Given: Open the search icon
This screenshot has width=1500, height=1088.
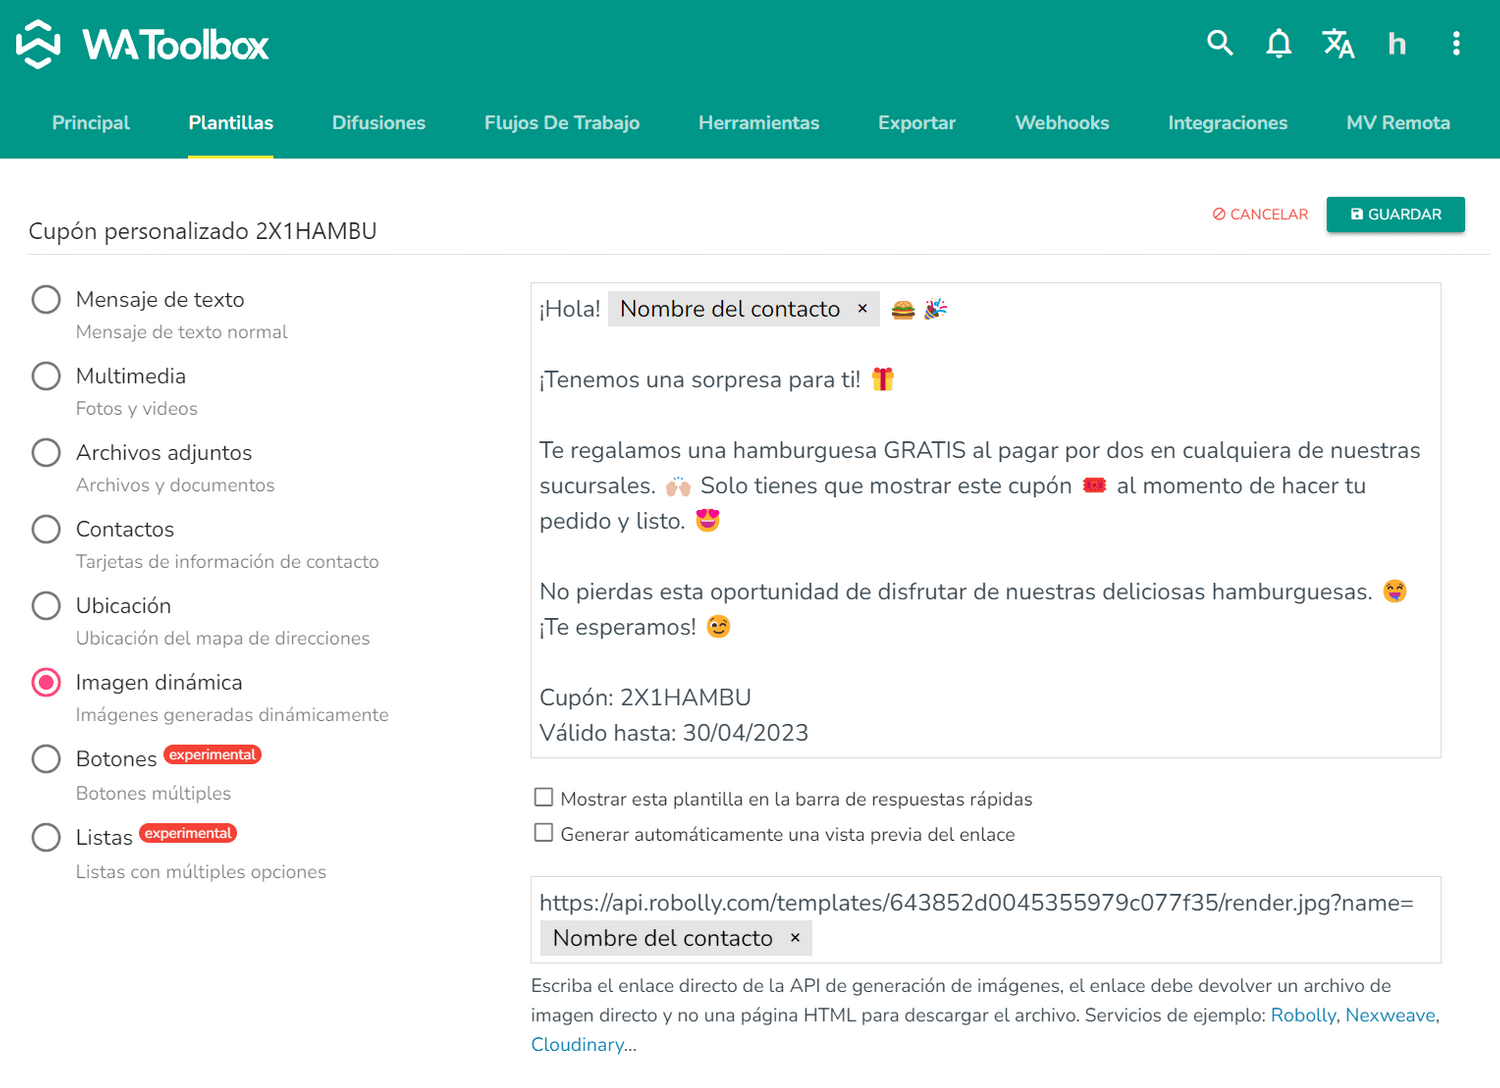Looking at the screenshot, I should (1220, 43).
